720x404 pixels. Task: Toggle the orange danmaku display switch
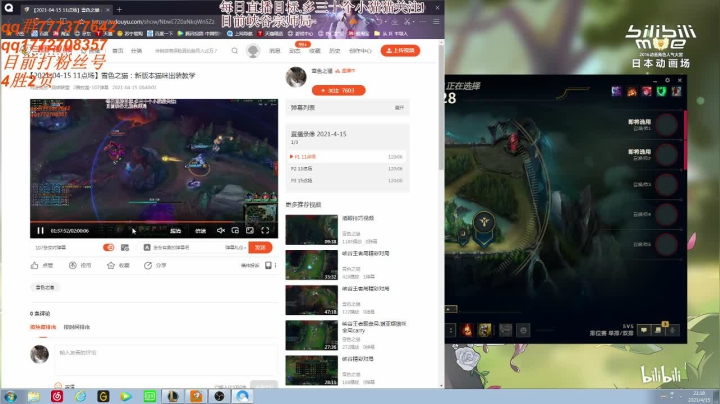[109, 247]
